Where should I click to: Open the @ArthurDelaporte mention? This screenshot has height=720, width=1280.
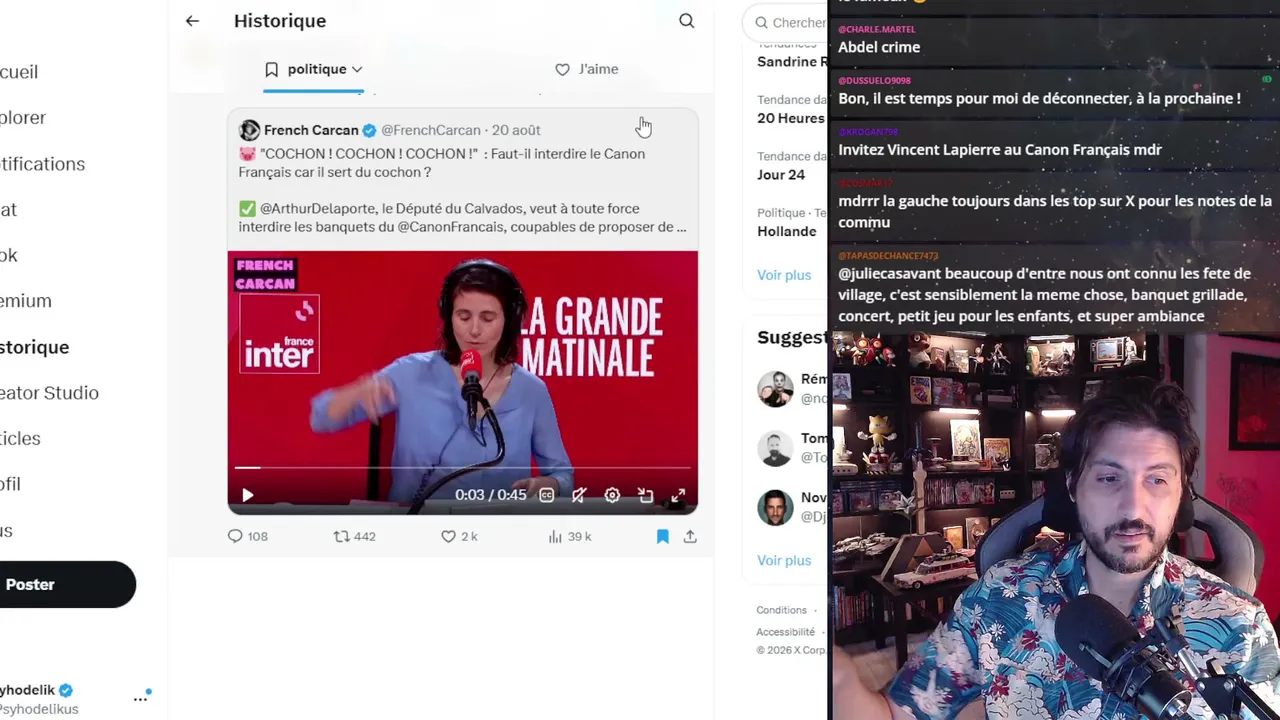[x=318, y=209]
